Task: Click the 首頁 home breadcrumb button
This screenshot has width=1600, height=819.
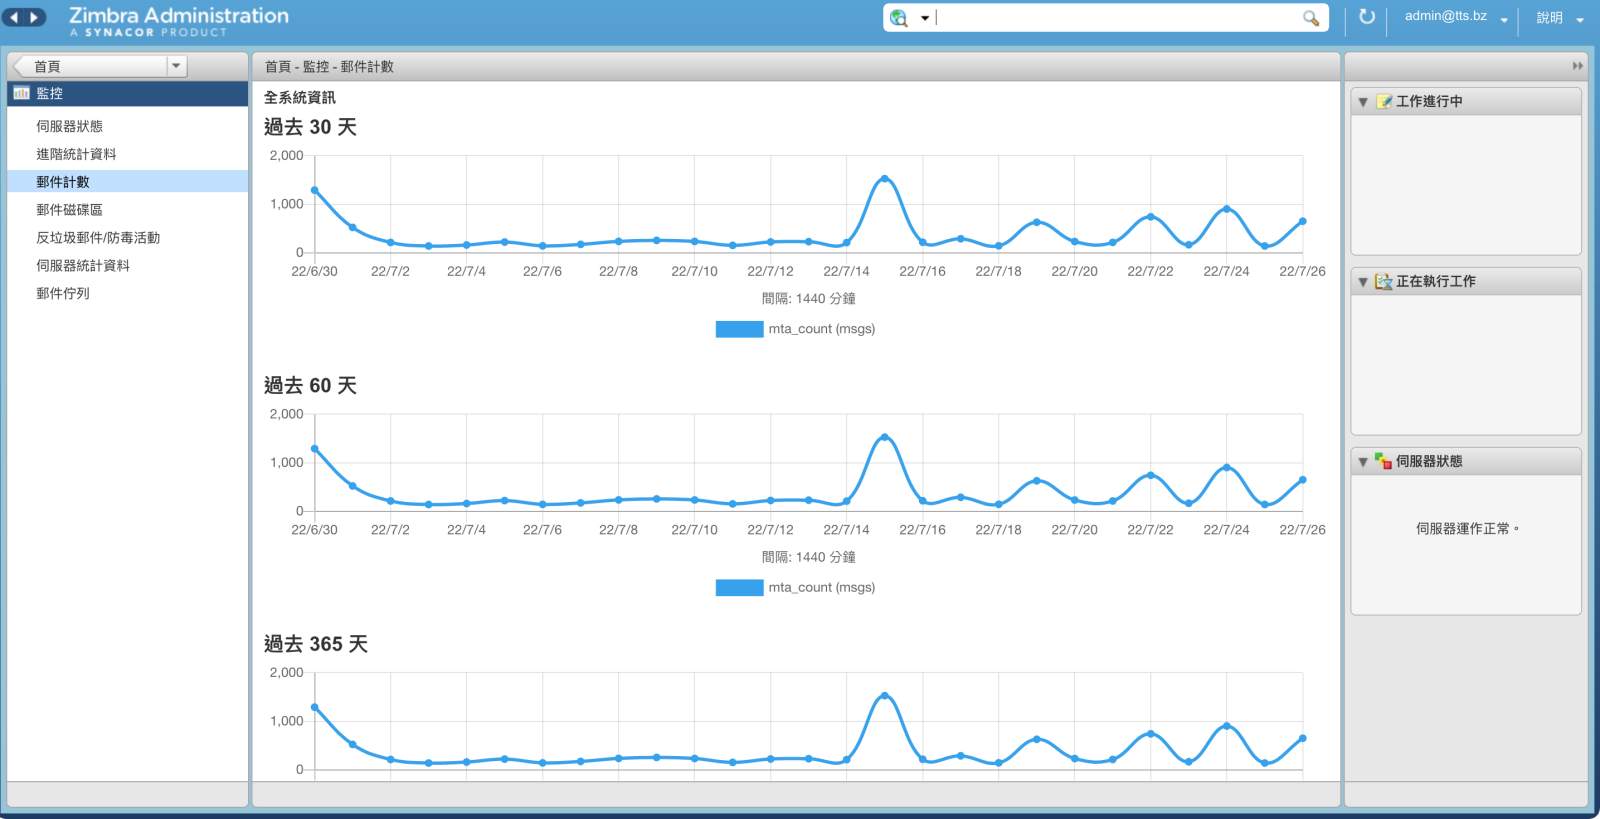Action: [90, 66]
